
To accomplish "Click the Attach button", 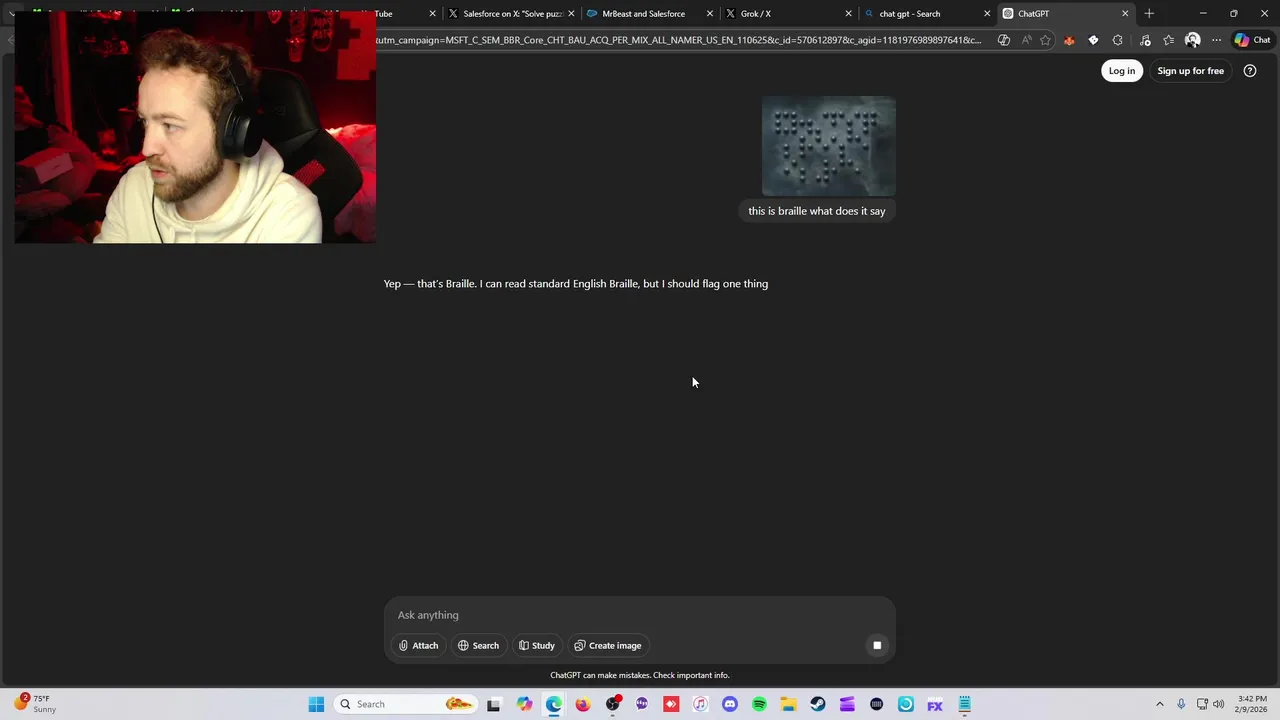I will pyautogui.click(x=418, y=645).
